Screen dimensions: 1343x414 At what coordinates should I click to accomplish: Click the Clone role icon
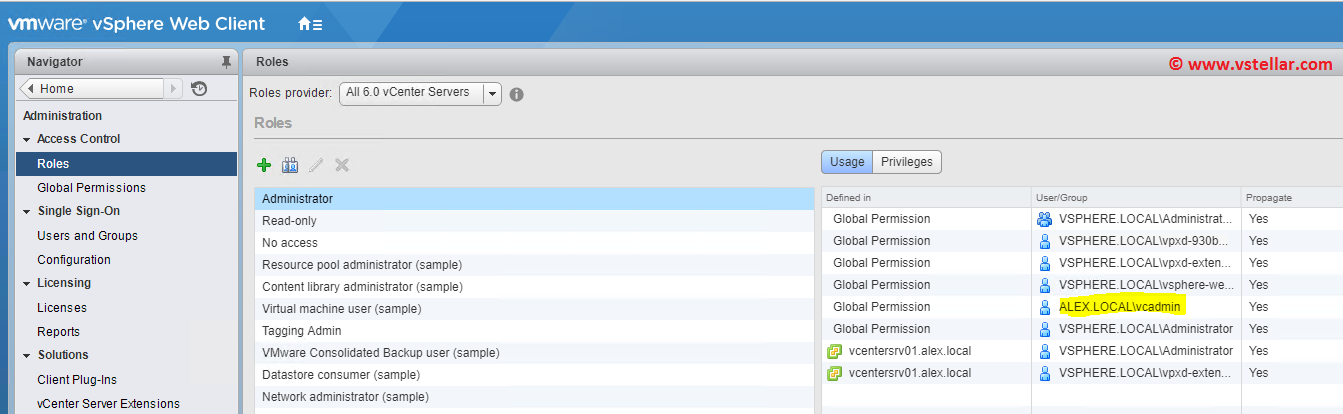click(290, 165)
